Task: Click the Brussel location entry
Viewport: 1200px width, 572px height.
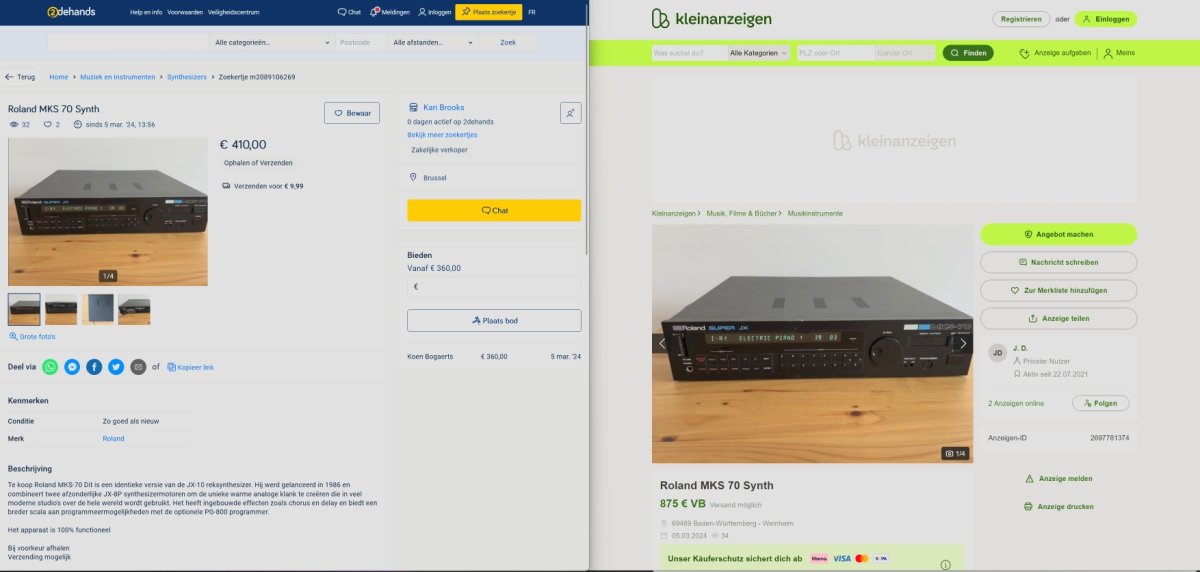Action: click(x=429, y=177)
